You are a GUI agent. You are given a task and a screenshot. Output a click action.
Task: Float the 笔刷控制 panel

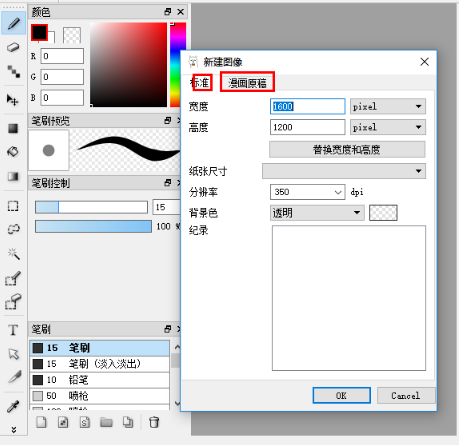point(168,182)
